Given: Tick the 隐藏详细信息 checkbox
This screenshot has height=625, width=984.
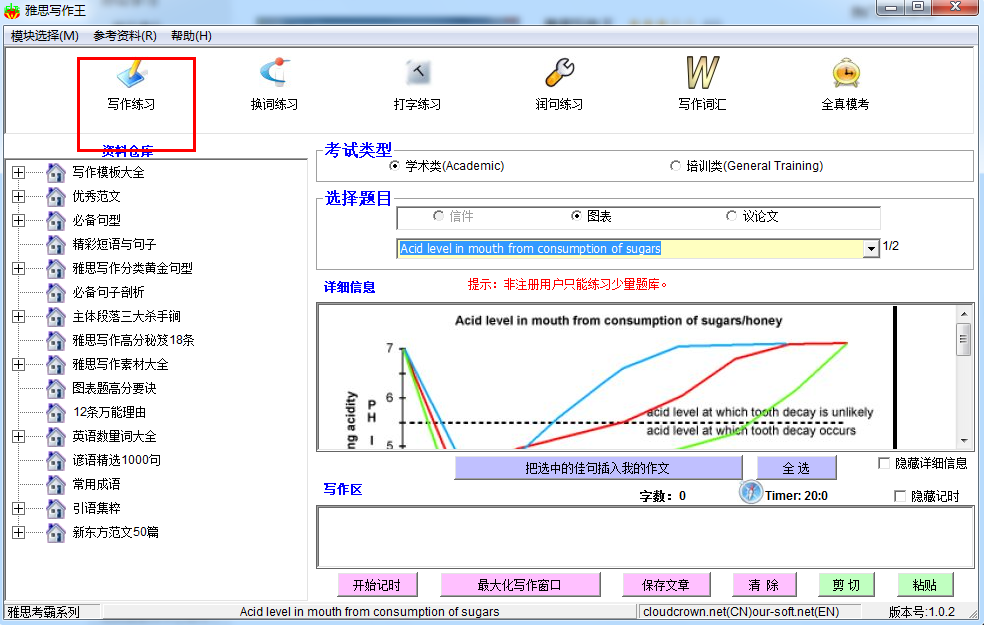Looking at the screenshot, I should (884, 463).
